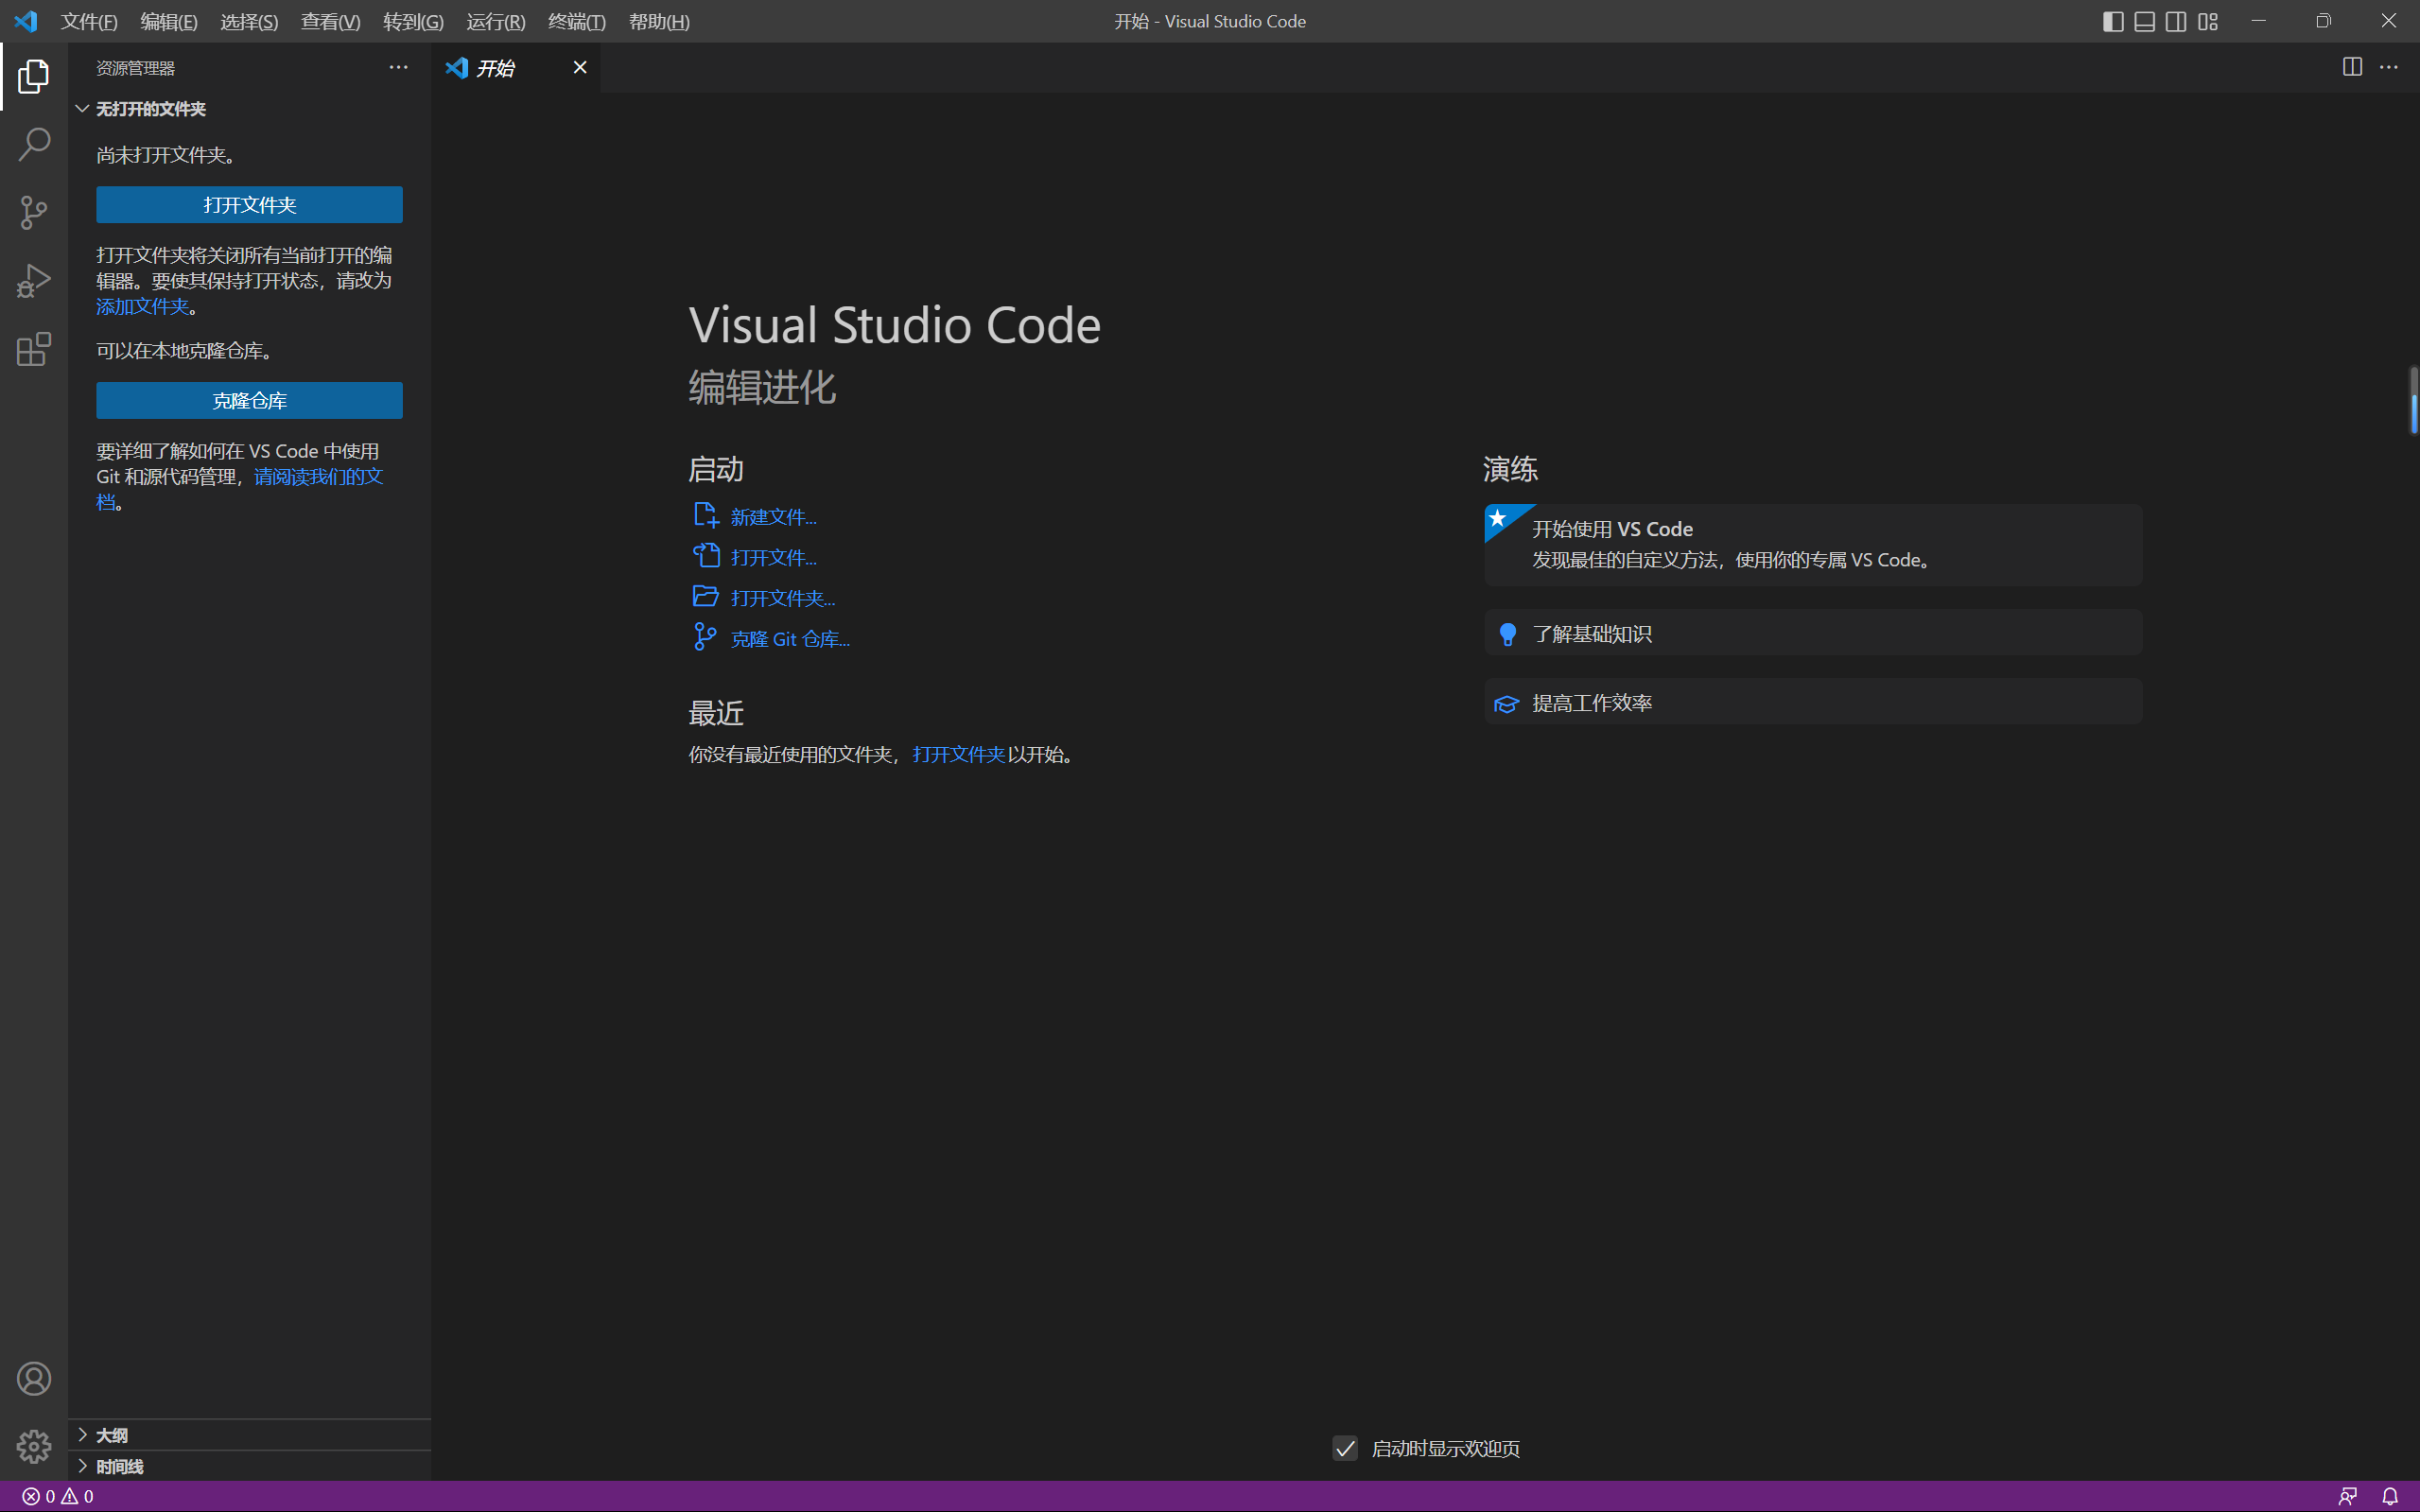Toggle primary side bar visibility icon

(x=2113, y=21)
